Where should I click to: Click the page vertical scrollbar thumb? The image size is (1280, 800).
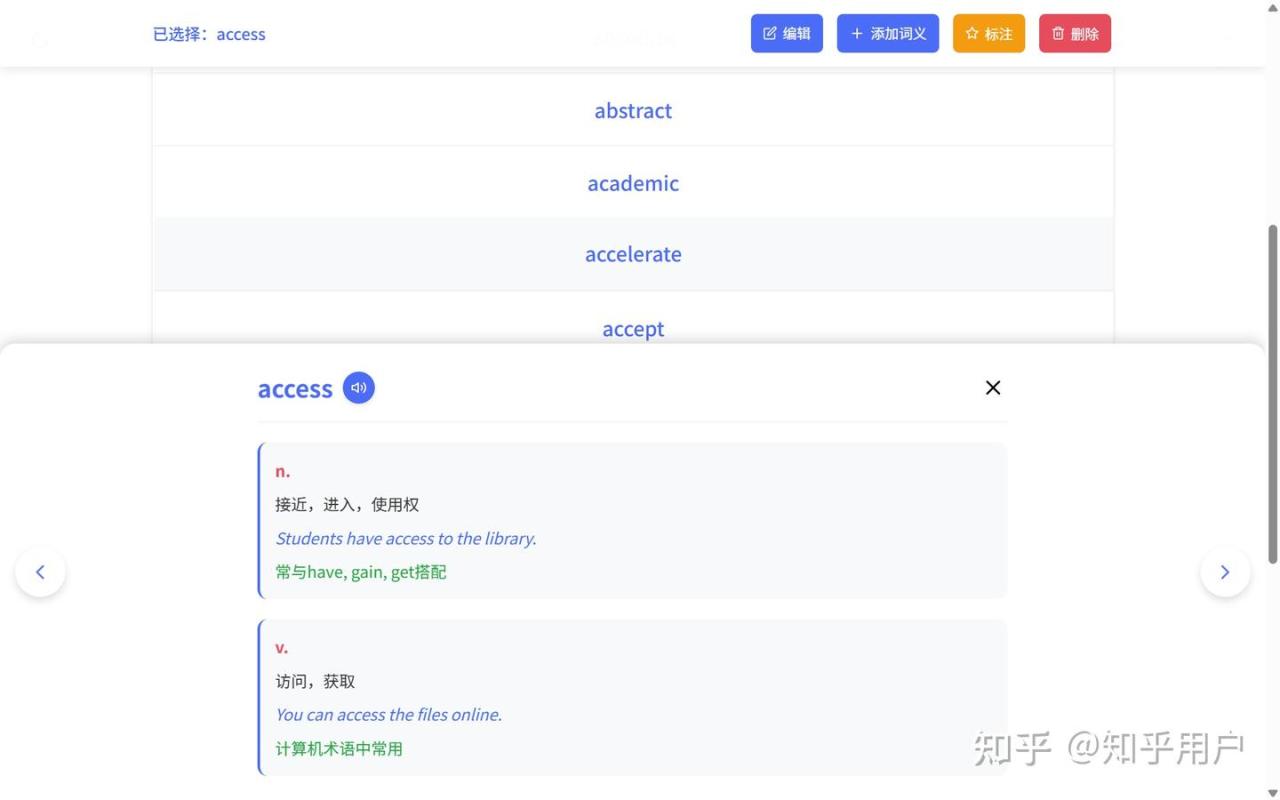pyautogui.click(x=1272, y=394)
